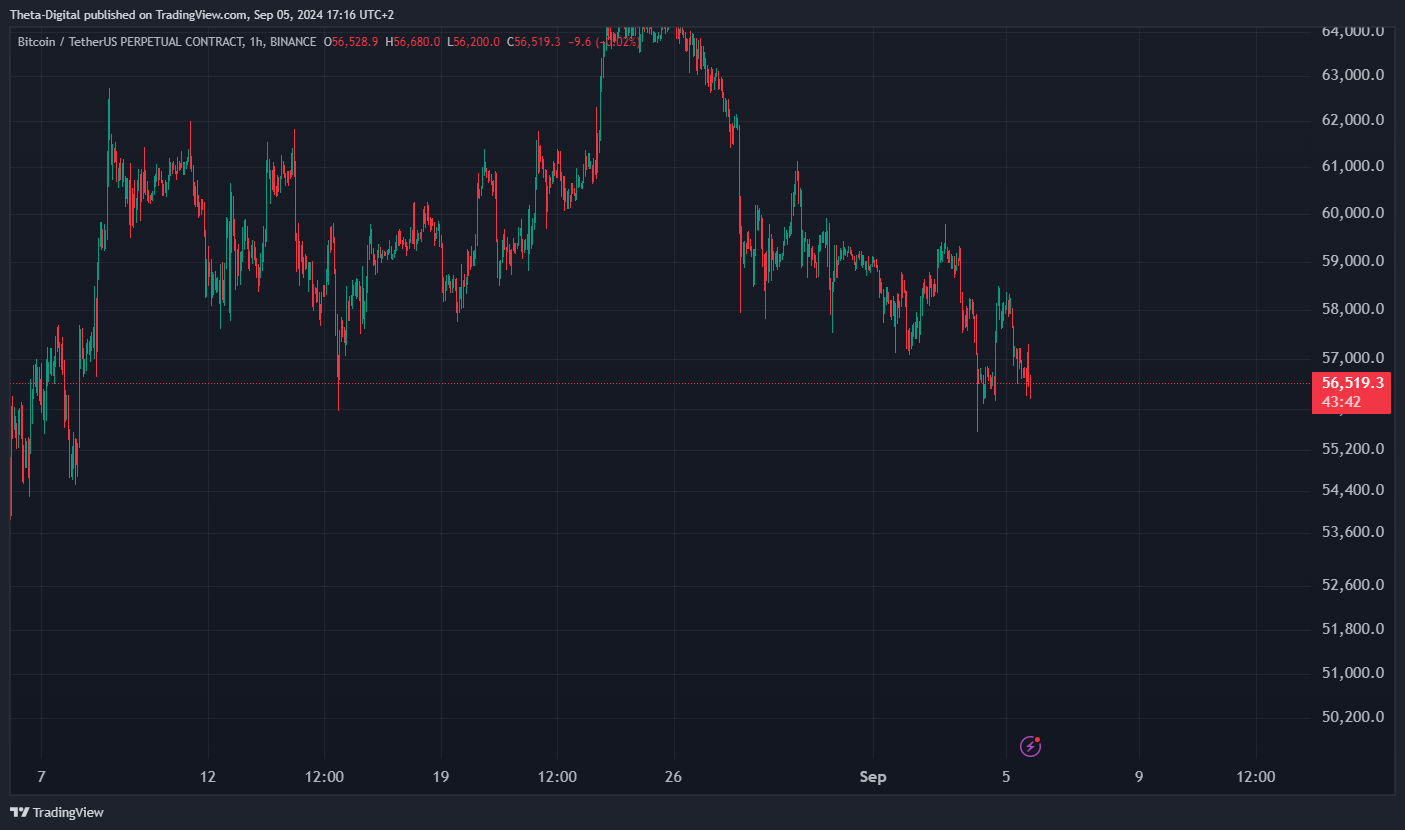The width and height of the screenshot is (1405, 830).
Task: Select the 1h interval label in the legend
Action: 256,42
